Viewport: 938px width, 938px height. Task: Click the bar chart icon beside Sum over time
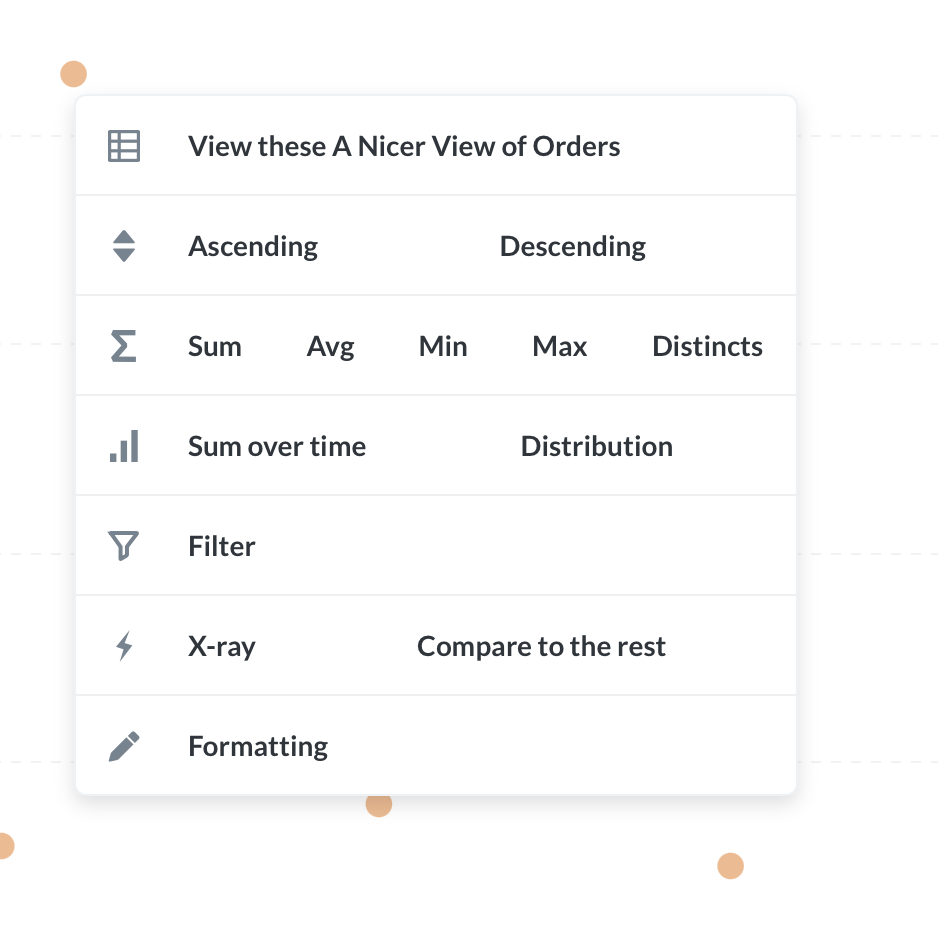pos(123,446)
